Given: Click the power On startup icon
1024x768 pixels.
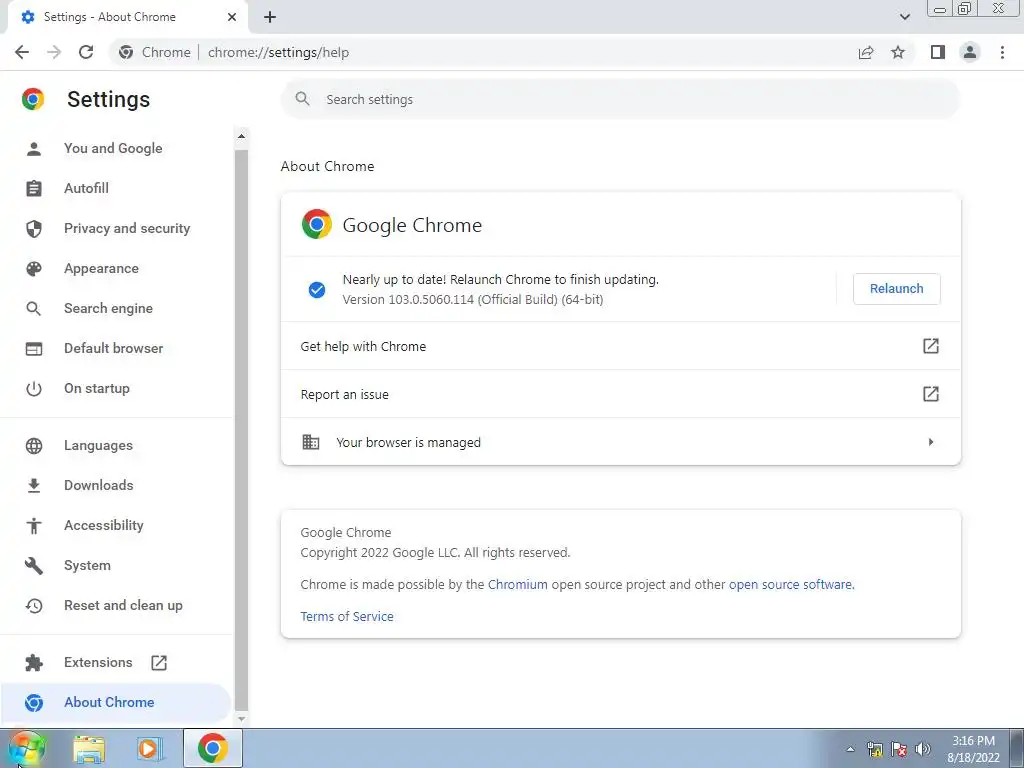Looking at the screenshot, I should click(x=33, y=389).
